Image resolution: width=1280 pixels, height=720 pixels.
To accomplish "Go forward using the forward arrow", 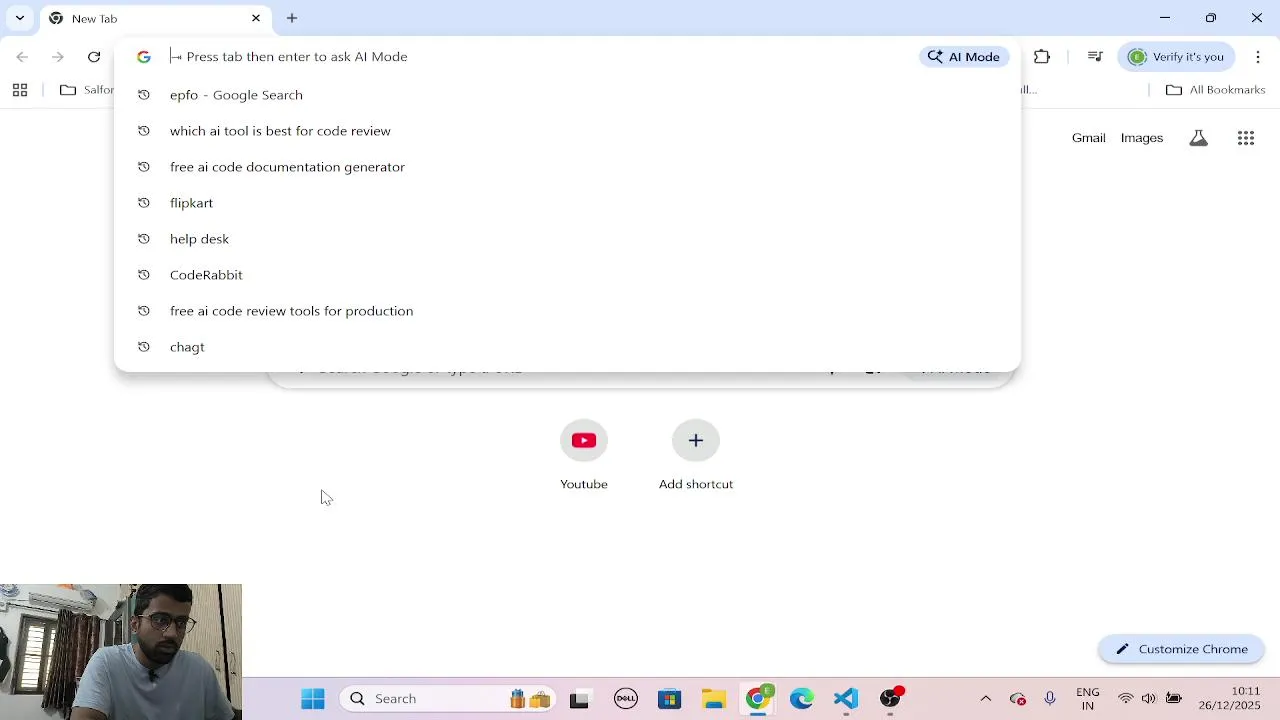I will pyautogui.click(x=58, y=57).
